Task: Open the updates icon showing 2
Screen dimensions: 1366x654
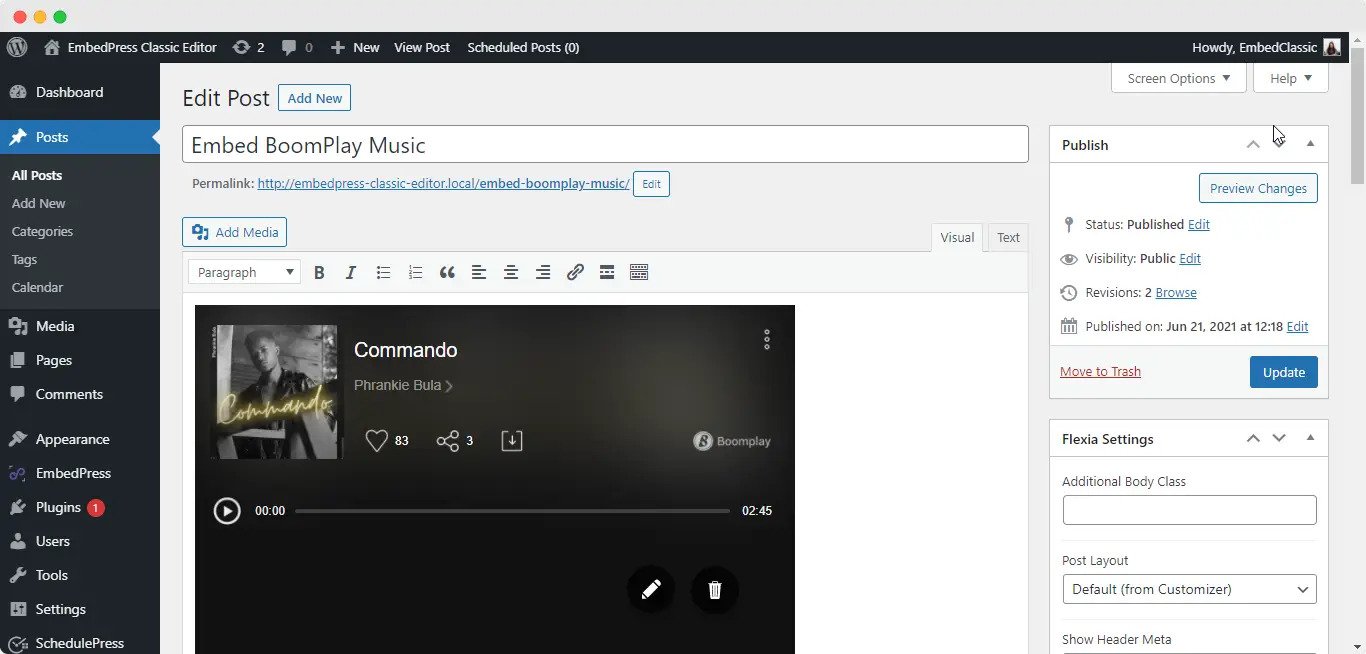Action: (x=248, y=47)
